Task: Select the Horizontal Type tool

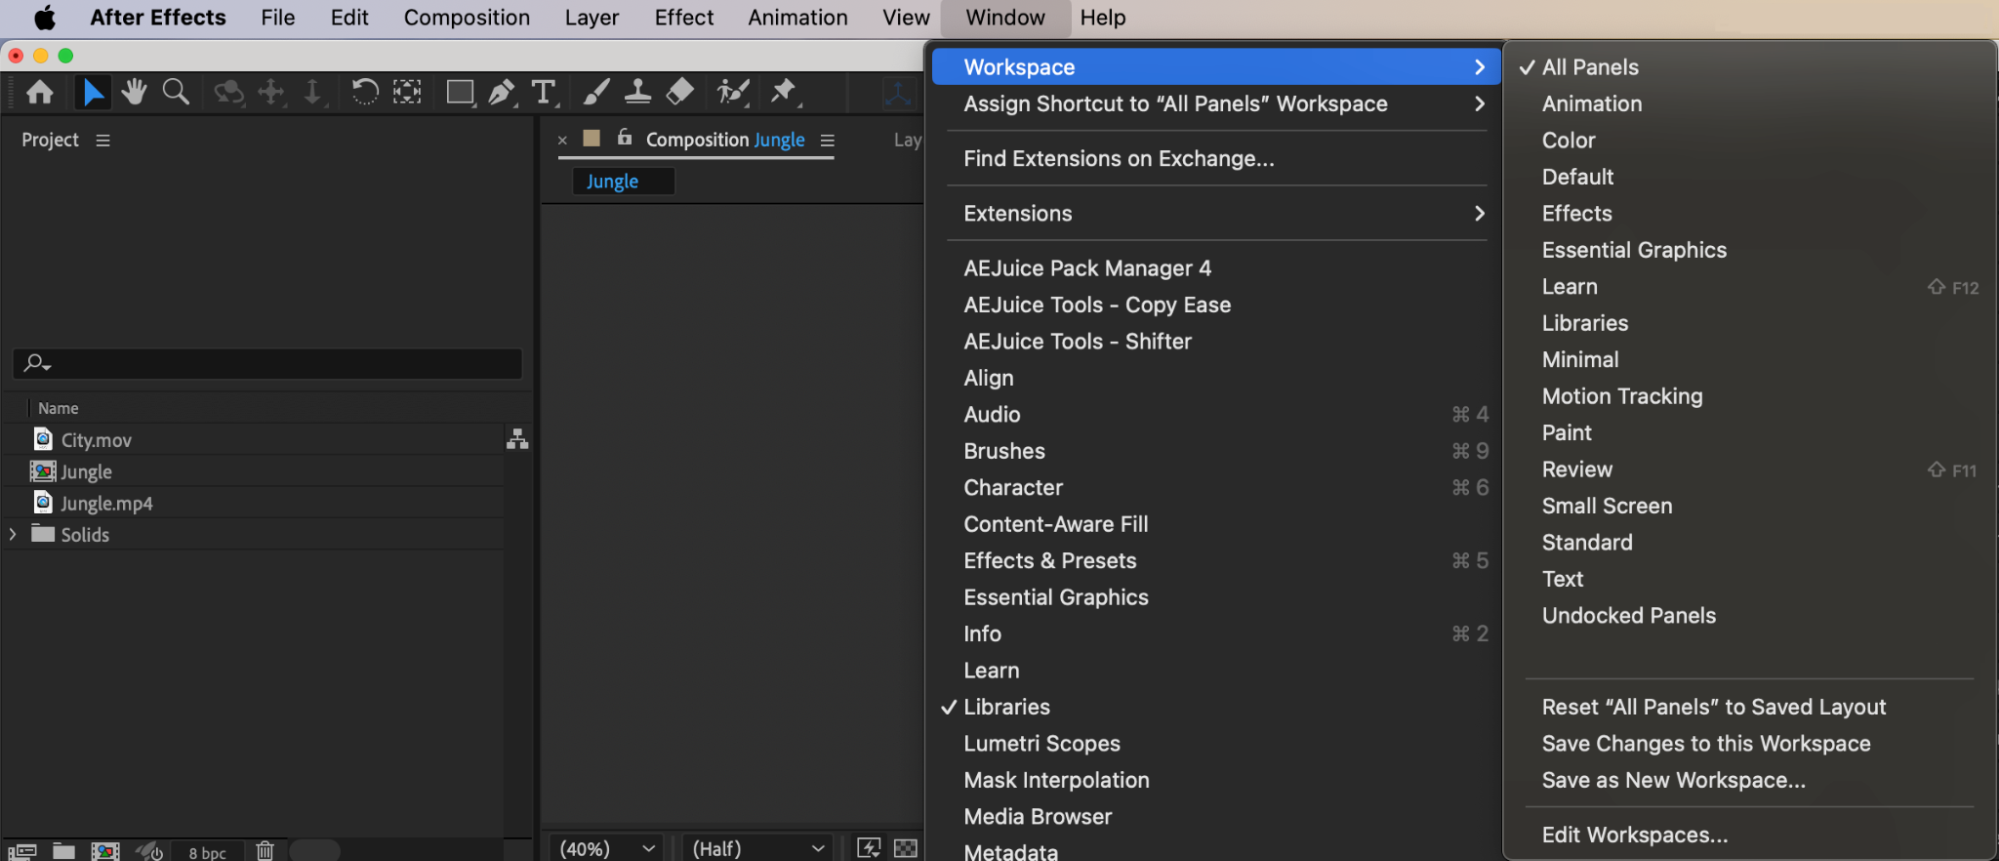Action: 544,93
